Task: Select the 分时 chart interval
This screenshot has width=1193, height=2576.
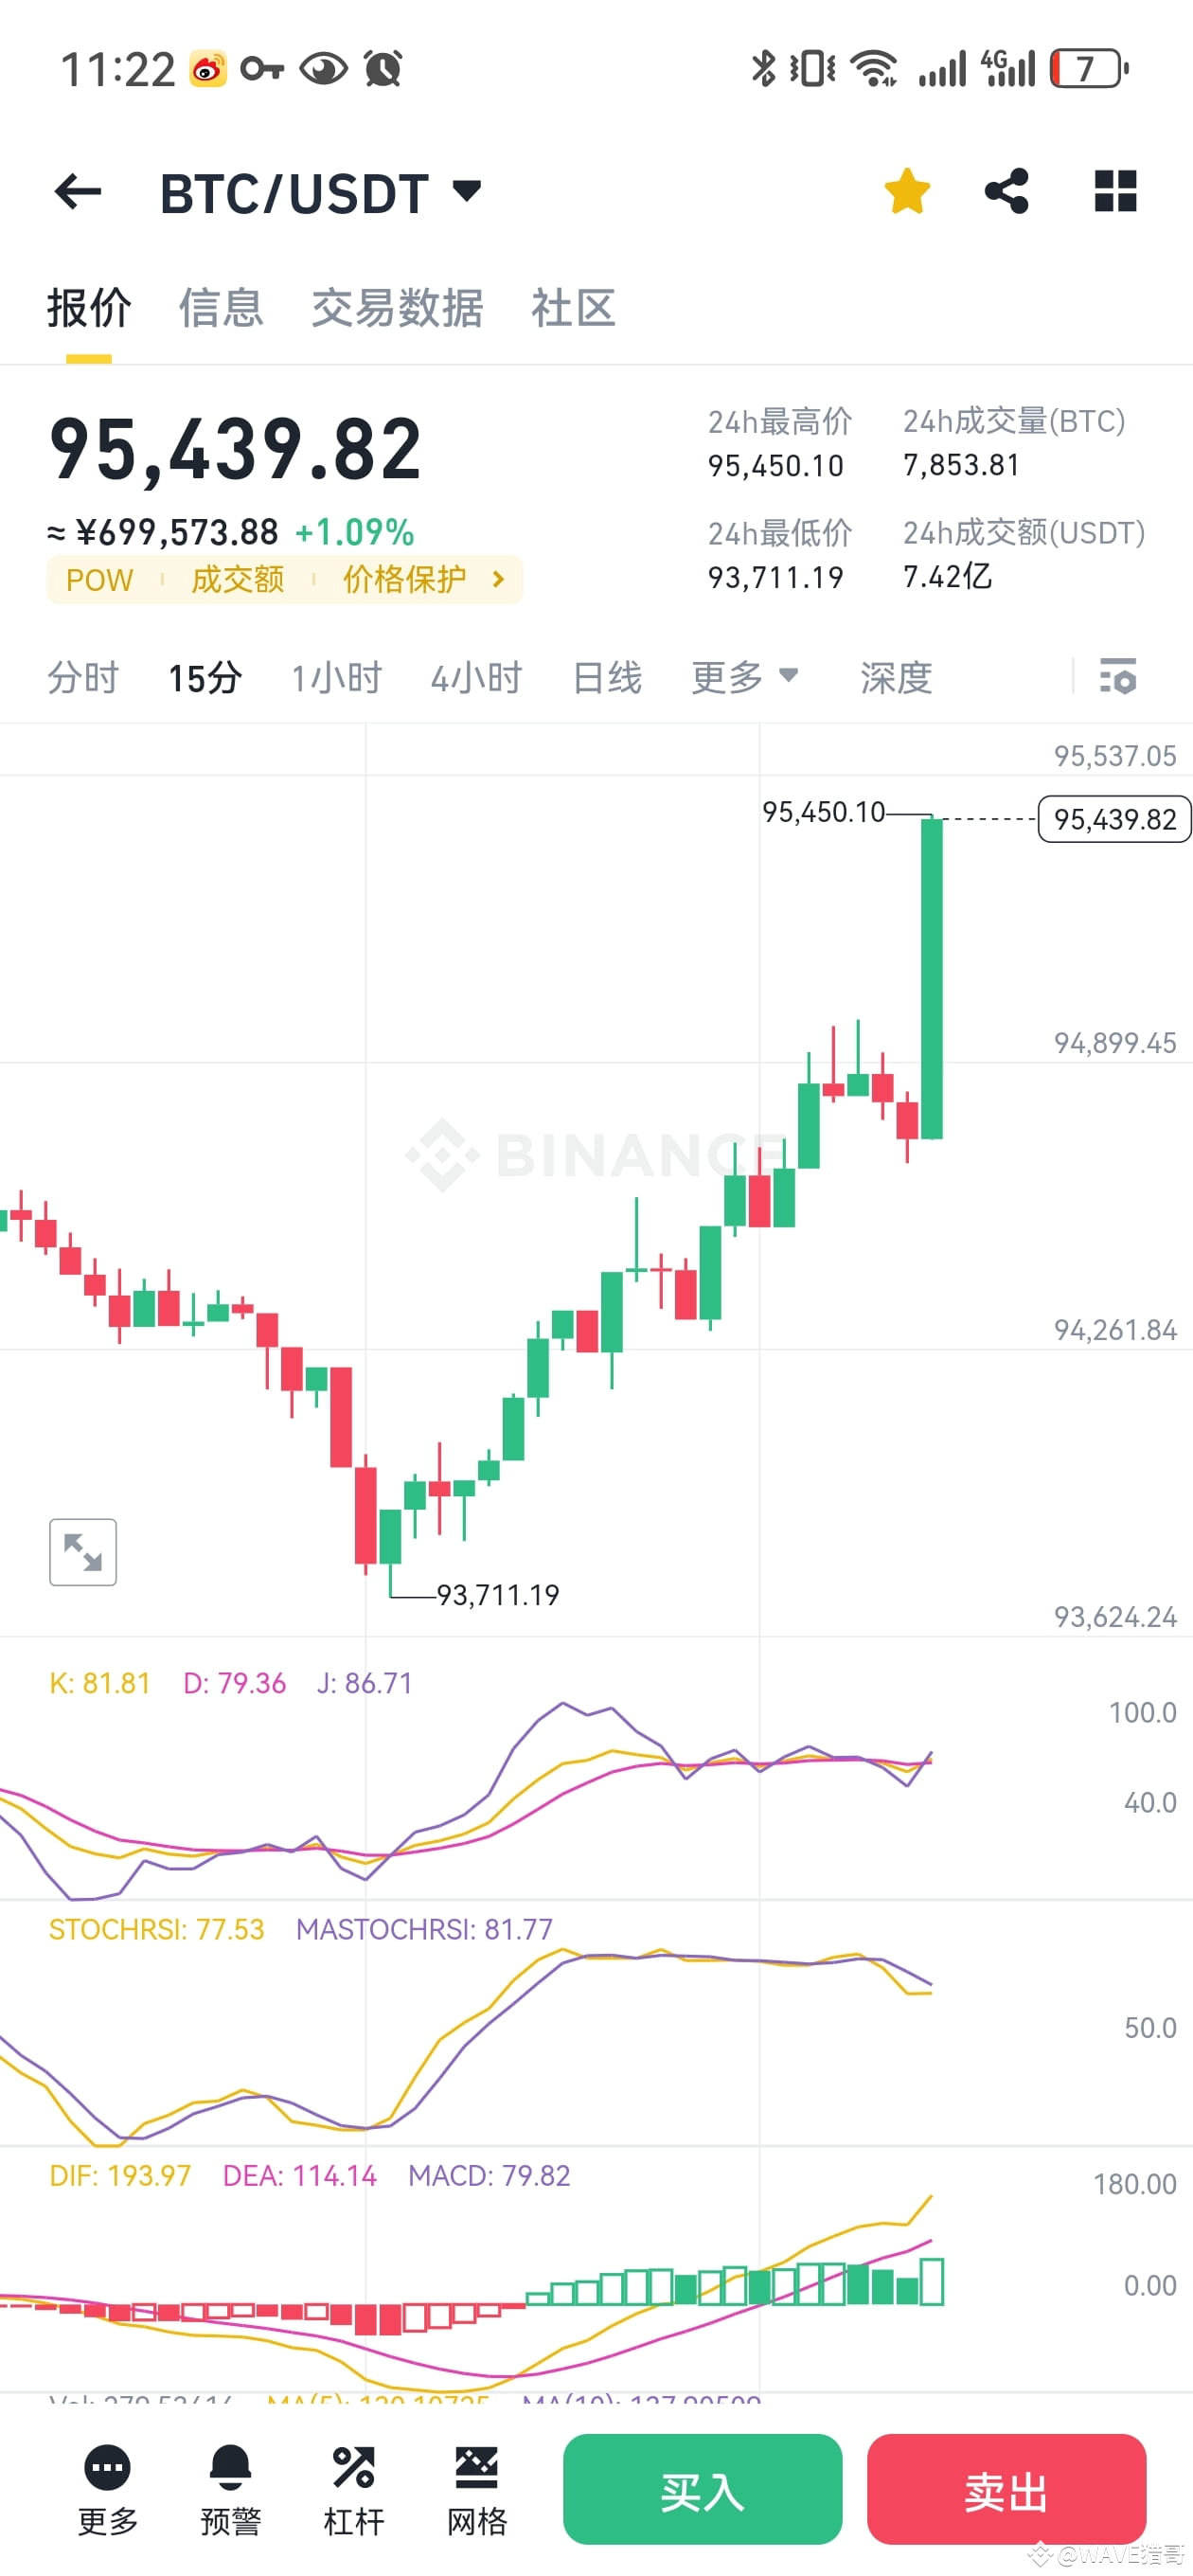Action: (83, 678)
